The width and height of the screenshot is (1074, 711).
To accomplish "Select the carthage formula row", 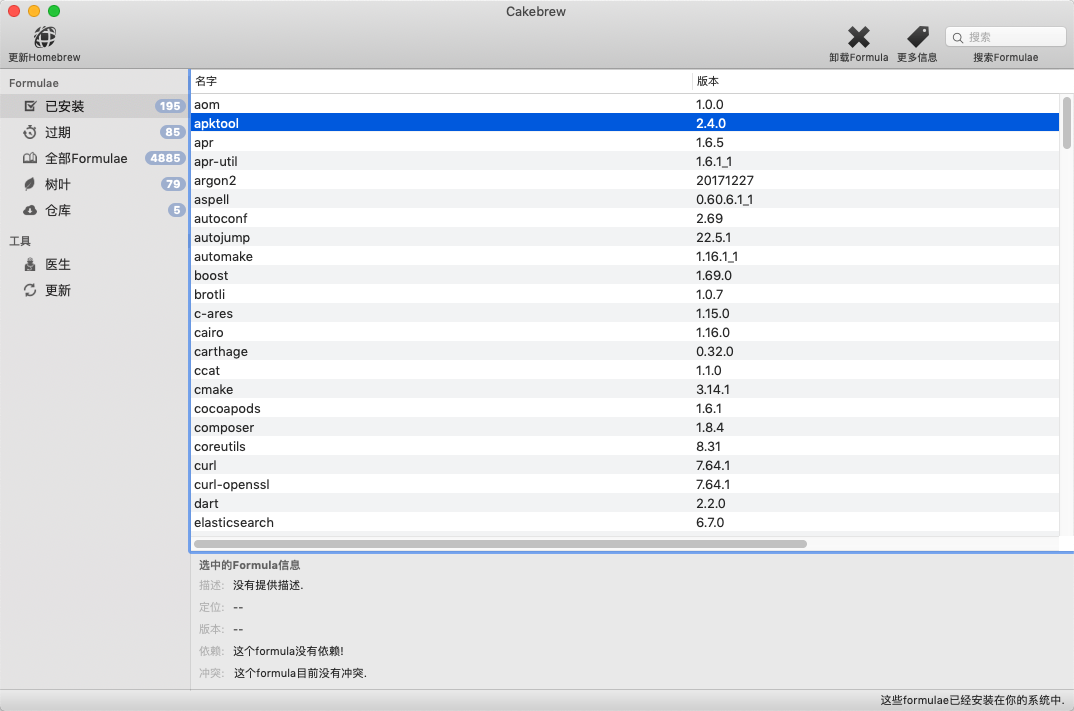I will (625, 351).
